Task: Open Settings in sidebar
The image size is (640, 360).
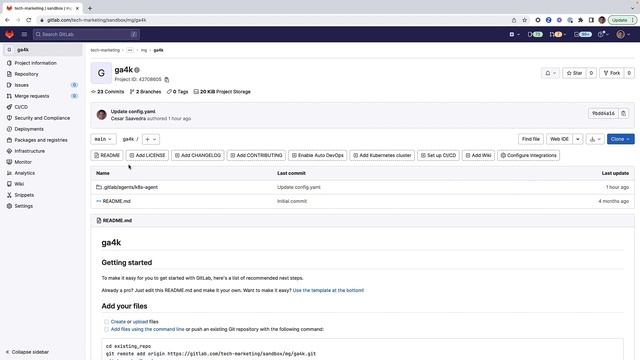Action: (x=24, y=207)
